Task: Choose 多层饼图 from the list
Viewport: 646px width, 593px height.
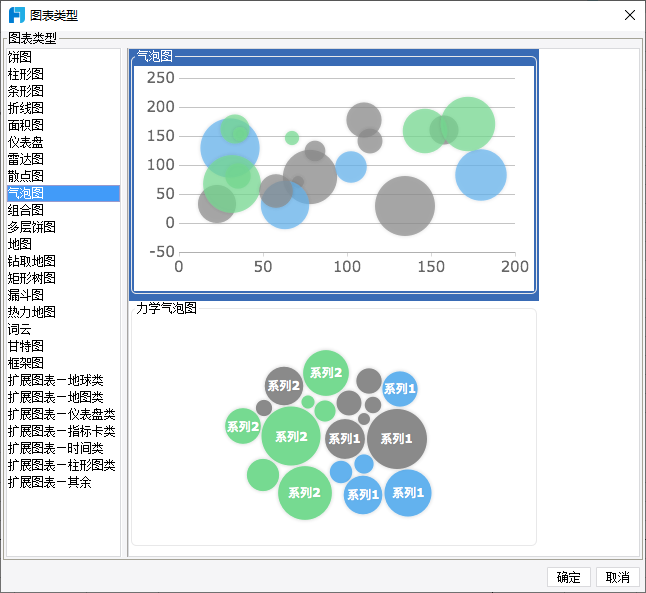Action: 63,227
